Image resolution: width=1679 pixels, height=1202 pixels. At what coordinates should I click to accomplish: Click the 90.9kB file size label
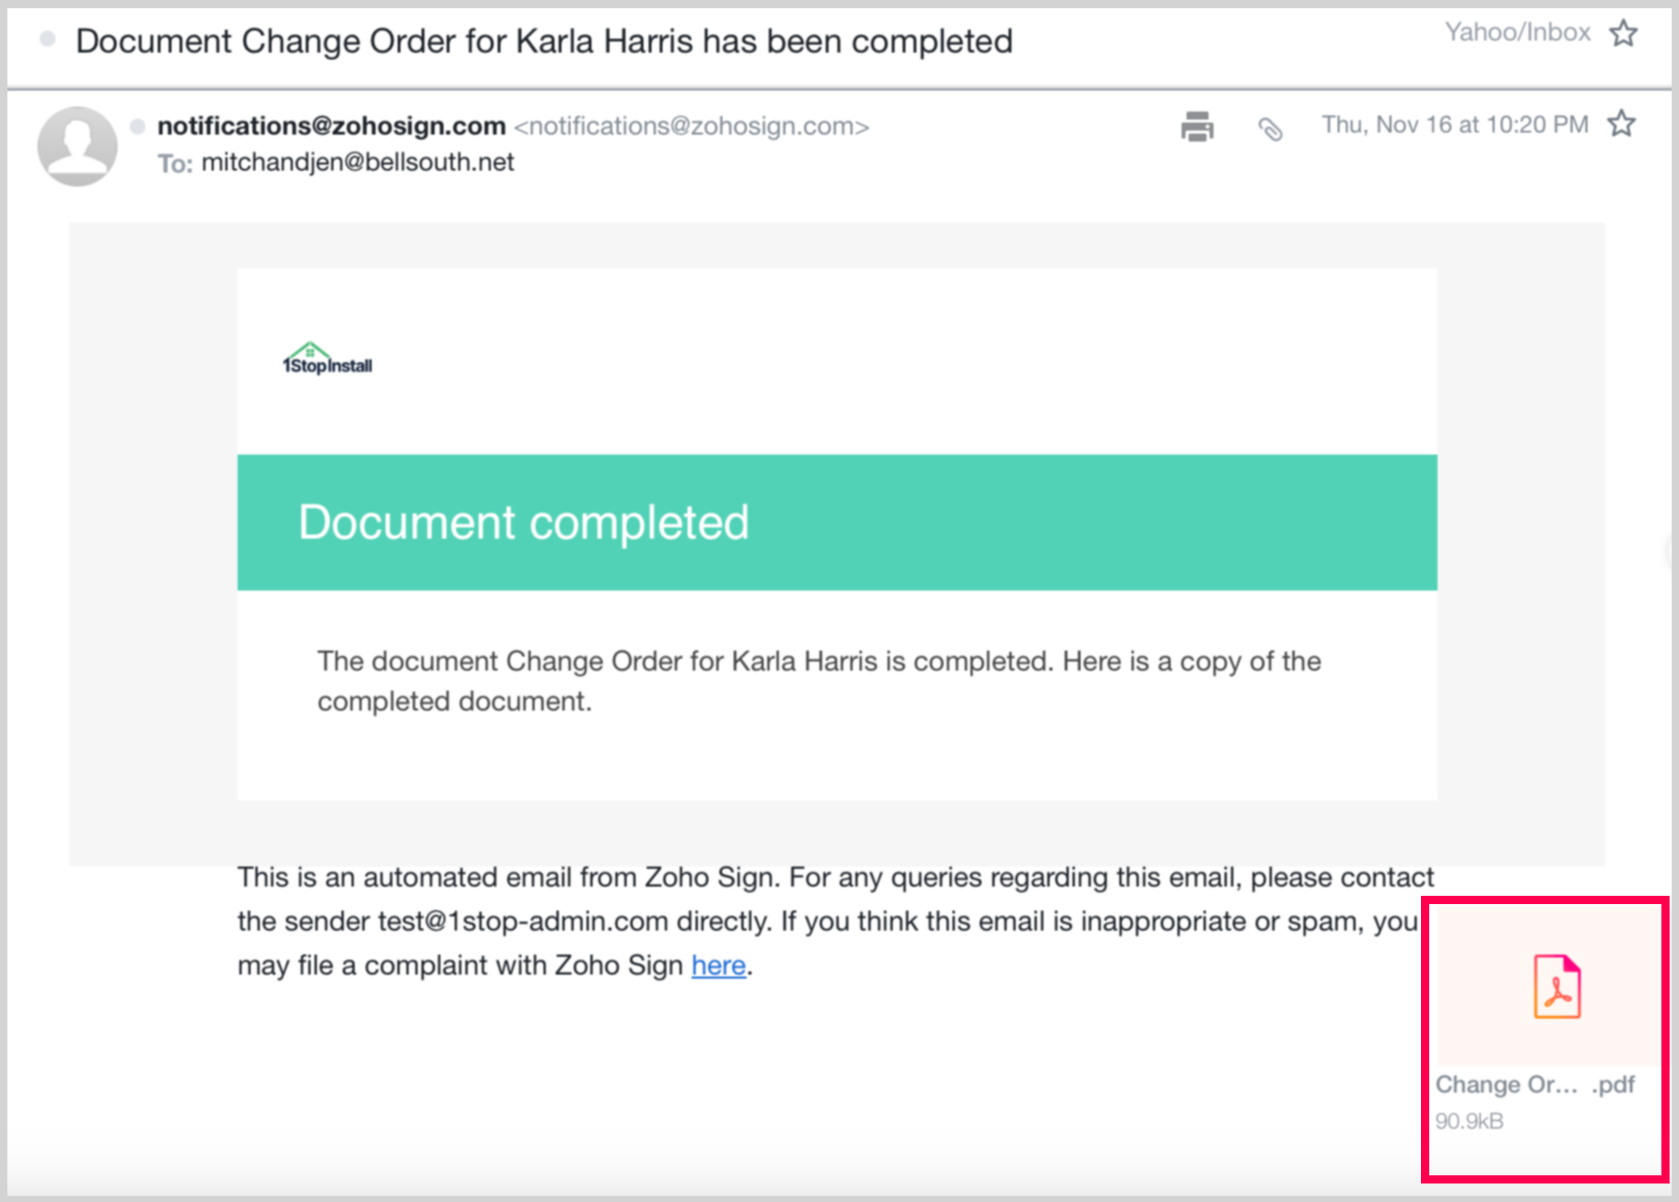click(1468, 1121)
